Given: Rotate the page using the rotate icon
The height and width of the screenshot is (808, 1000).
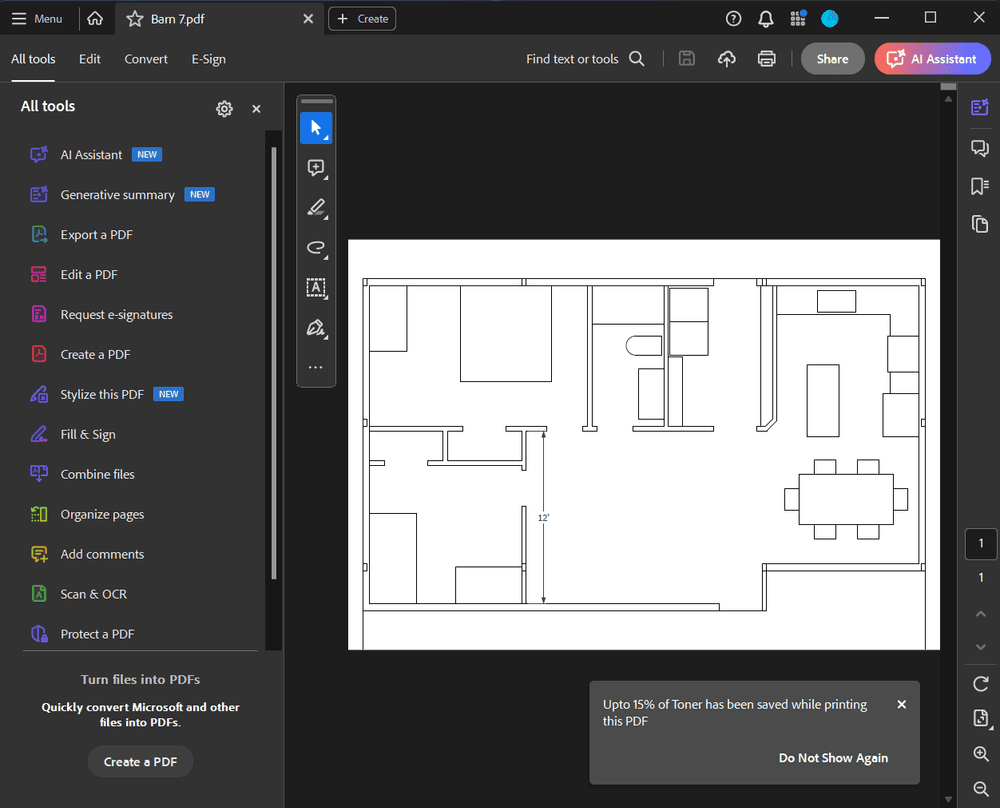Looking at the screenshot, I should [x=980, y=684].
